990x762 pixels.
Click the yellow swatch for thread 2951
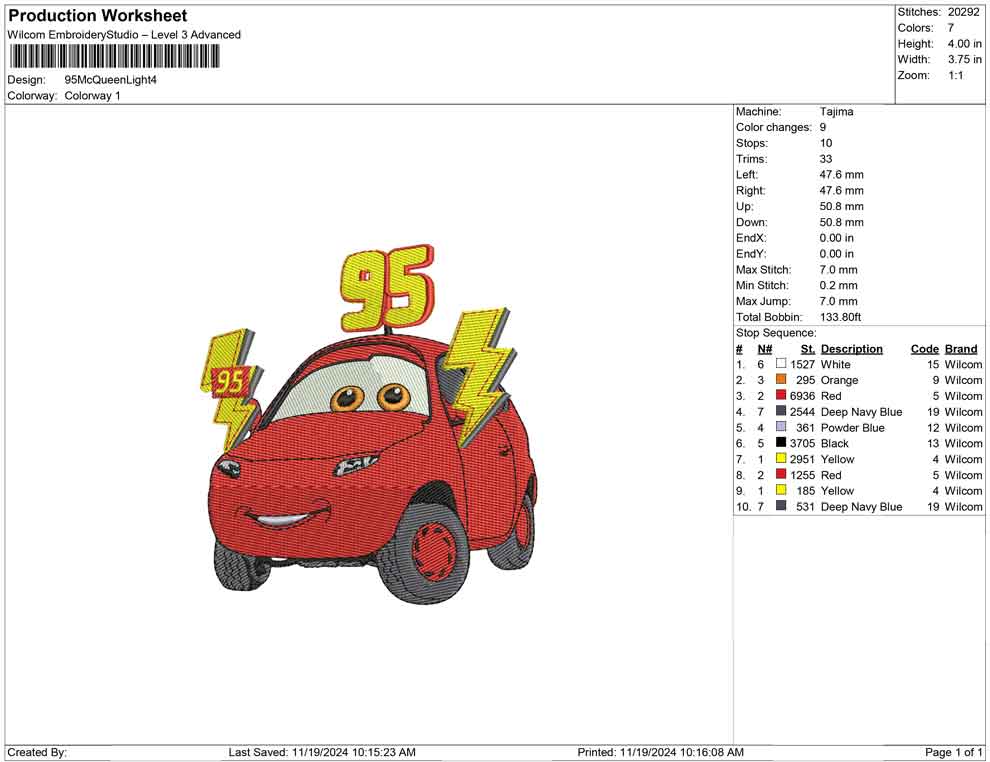[x=781, y=459]
